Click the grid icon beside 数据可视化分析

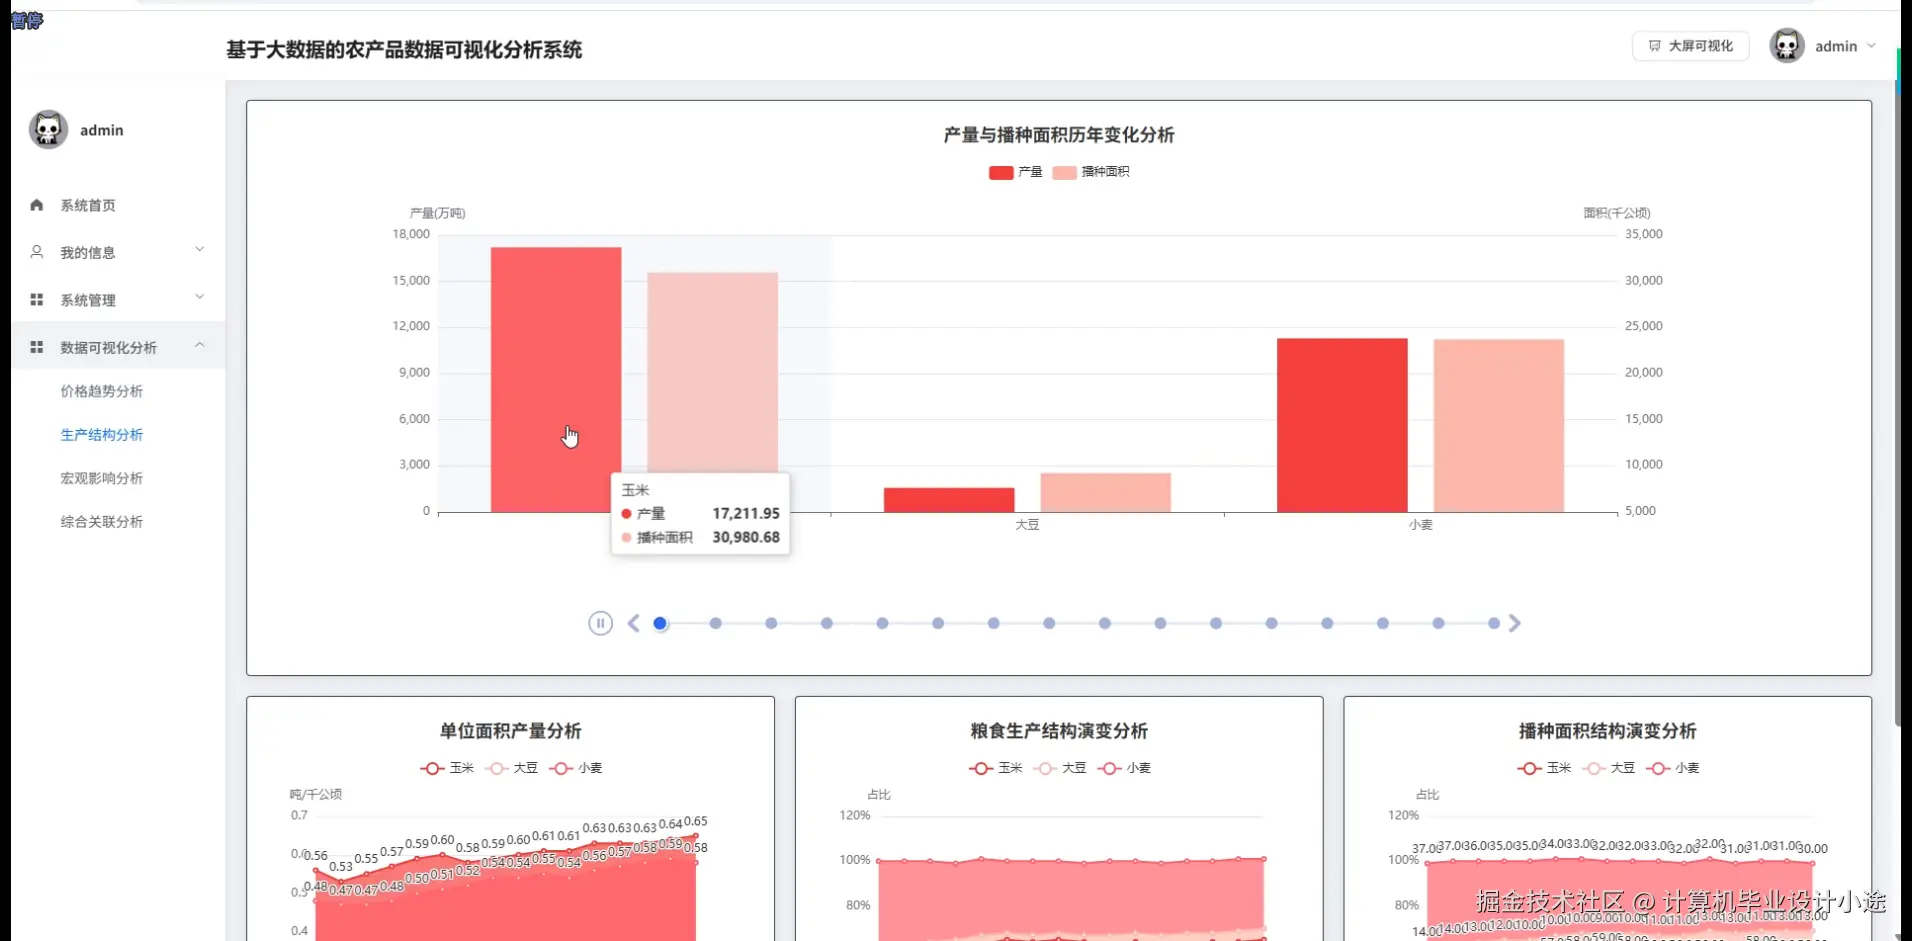point(37,347)
